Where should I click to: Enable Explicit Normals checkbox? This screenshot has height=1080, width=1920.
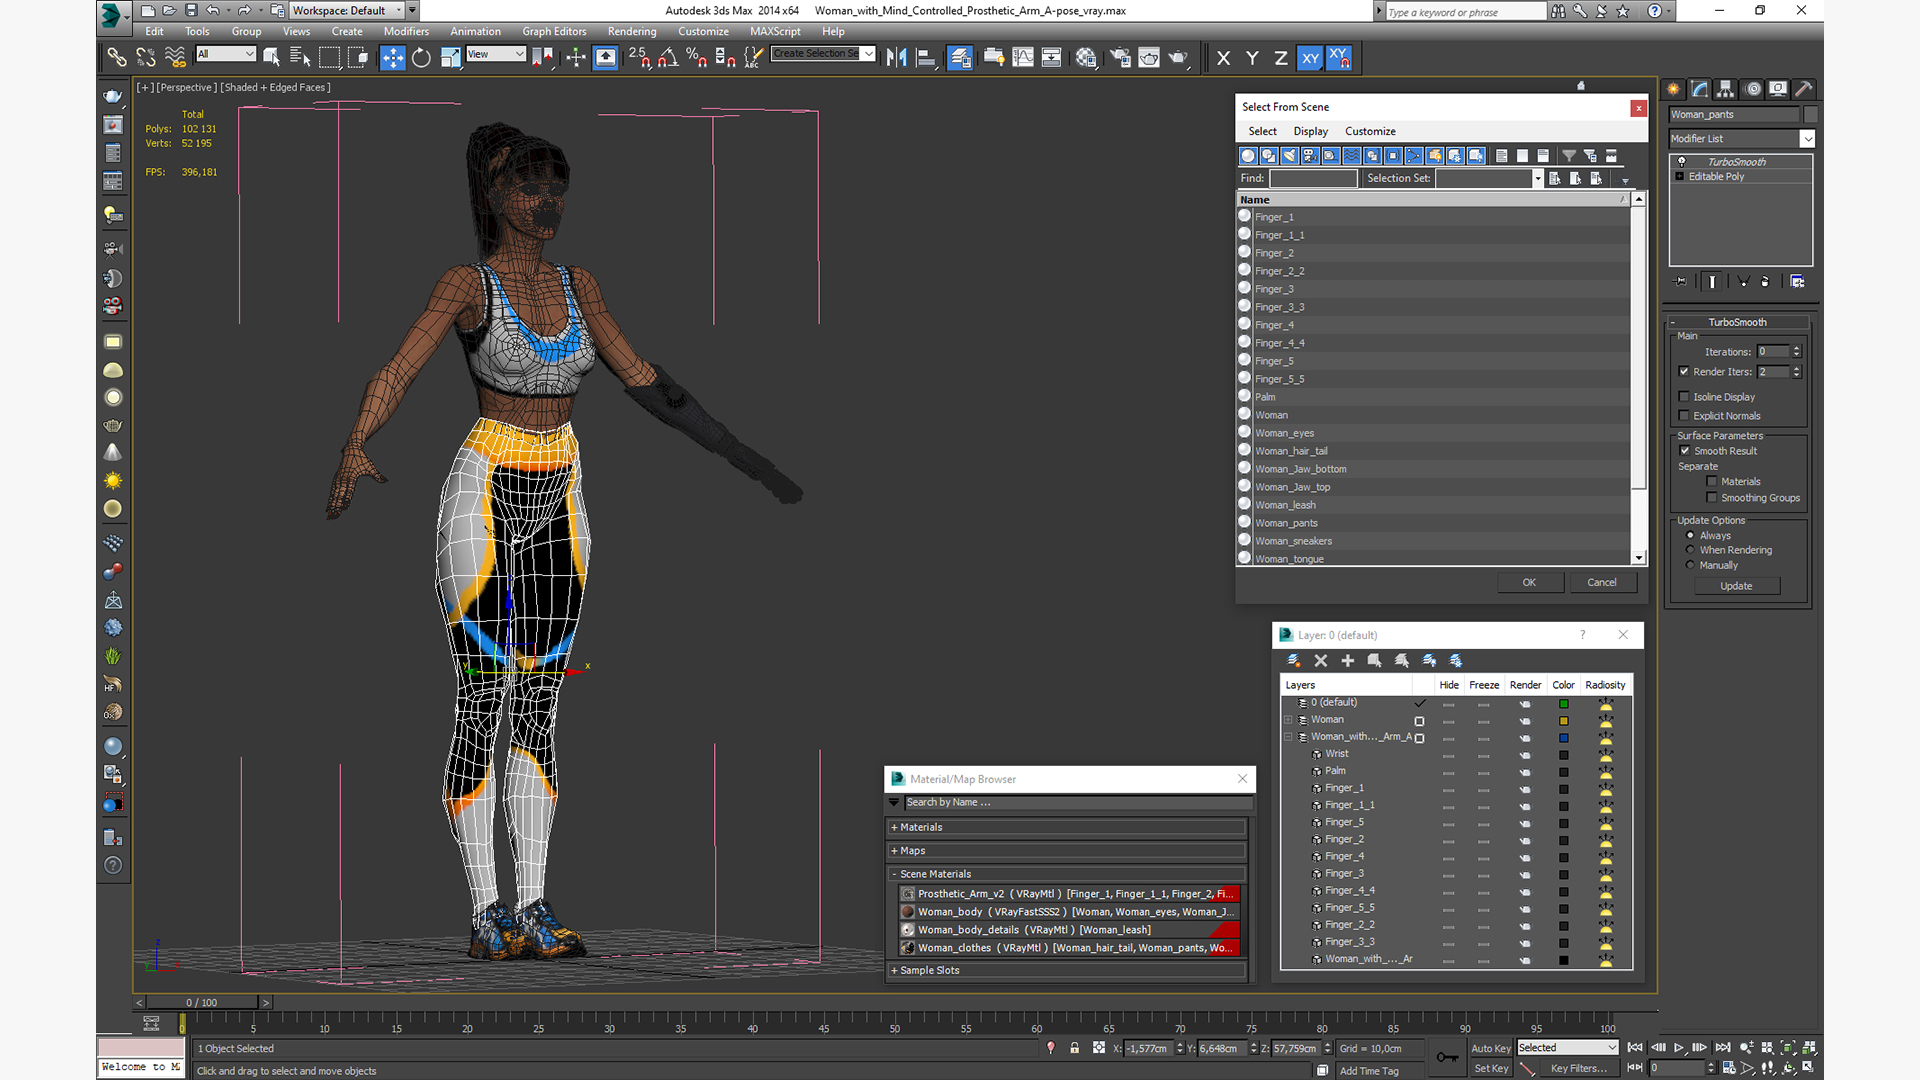point(1684,416)
